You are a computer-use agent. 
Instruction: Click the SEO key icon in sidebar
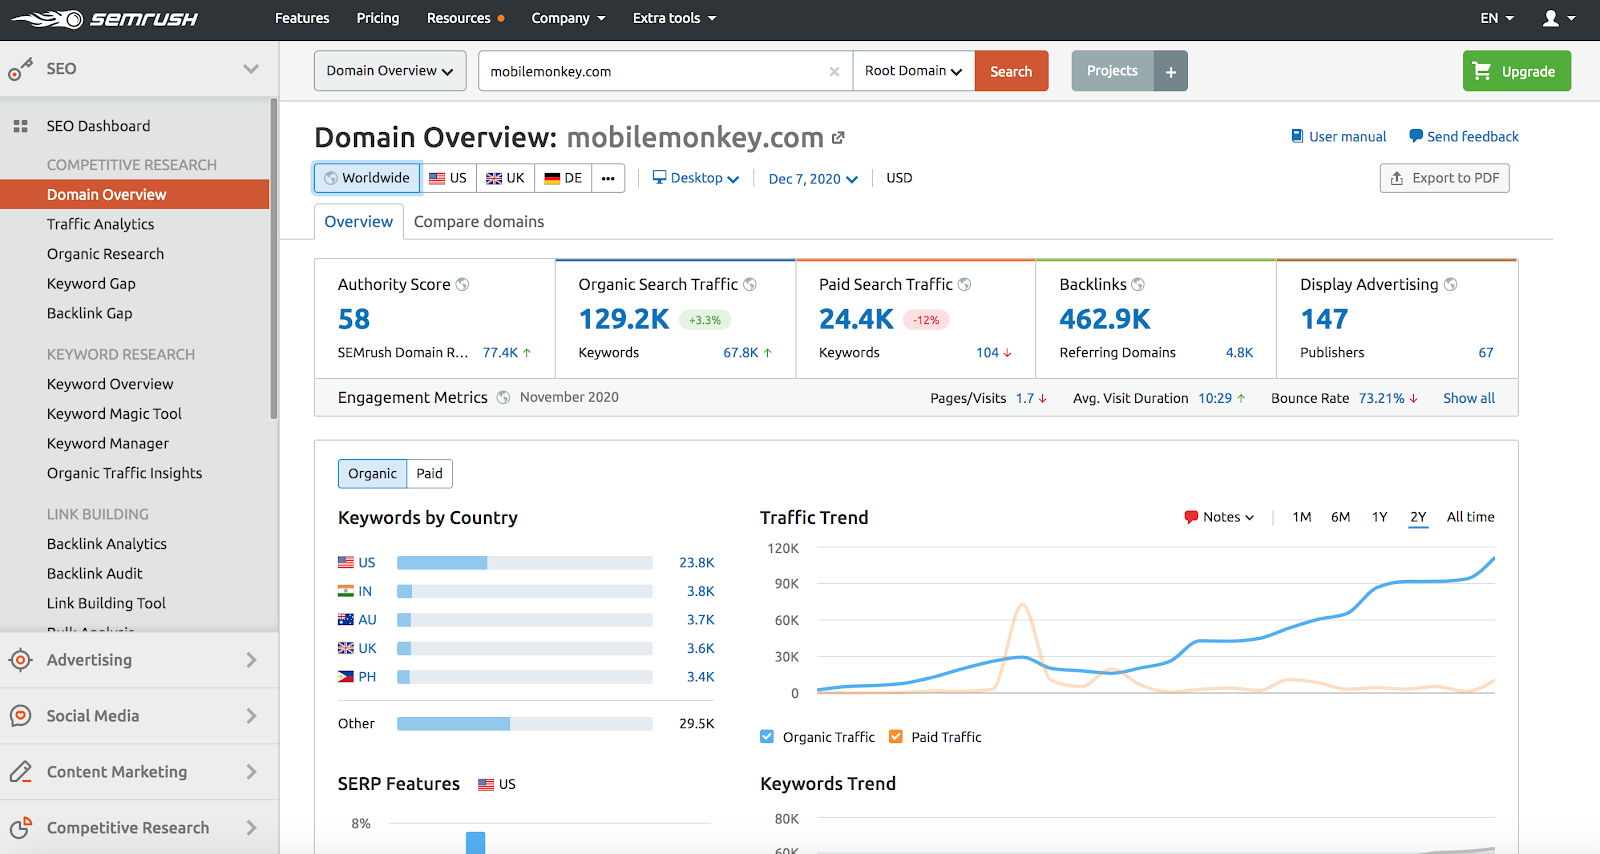click(20, 69)
